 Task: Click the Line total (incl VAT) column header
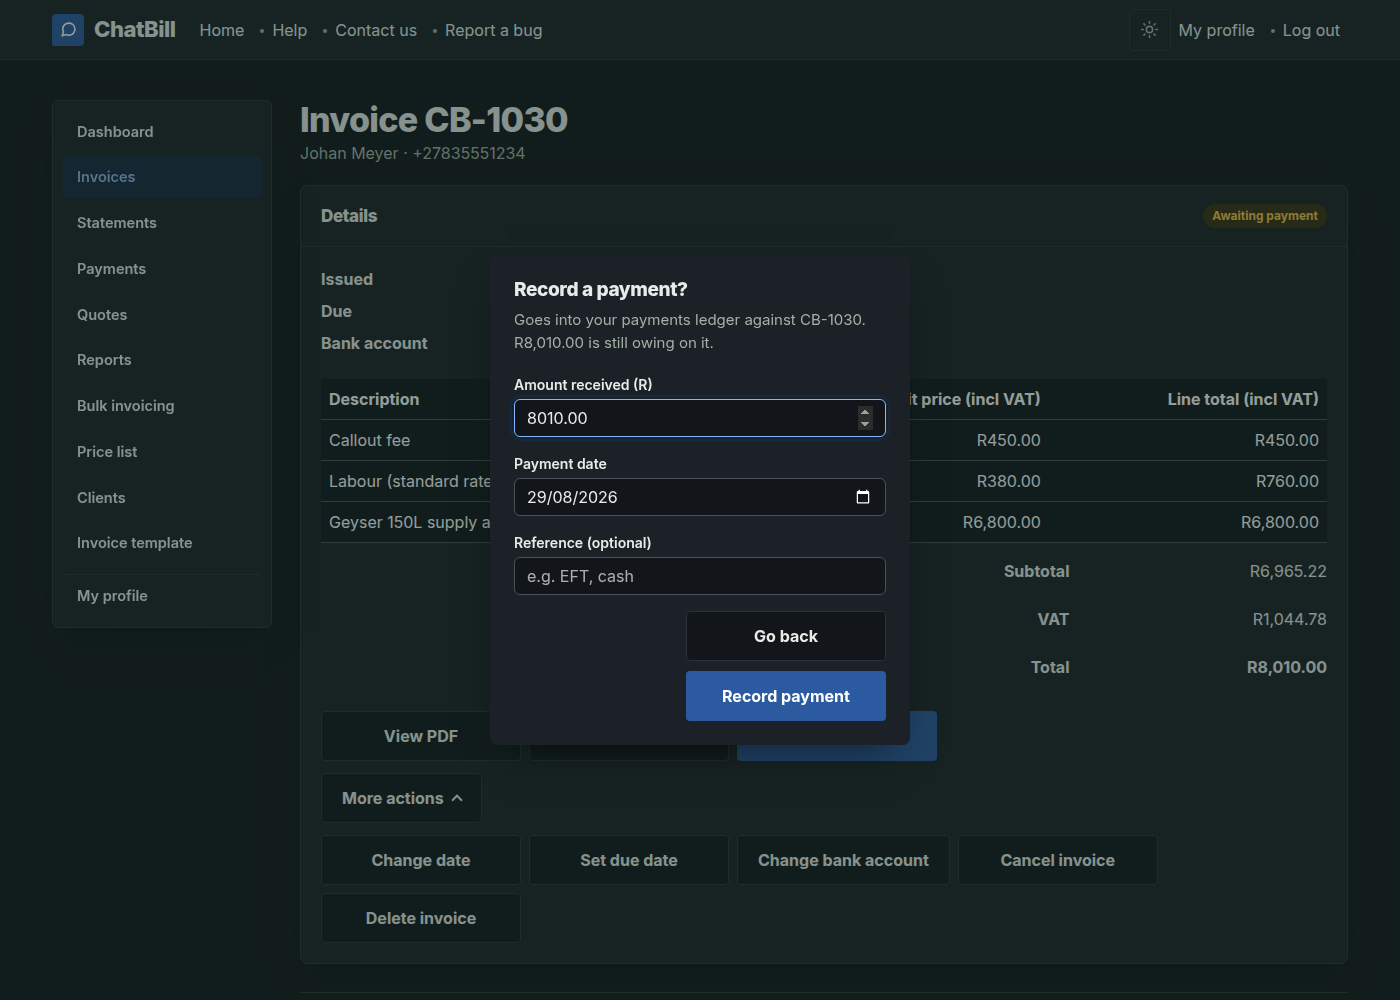pyautogui.click(x=1243, y=399)
